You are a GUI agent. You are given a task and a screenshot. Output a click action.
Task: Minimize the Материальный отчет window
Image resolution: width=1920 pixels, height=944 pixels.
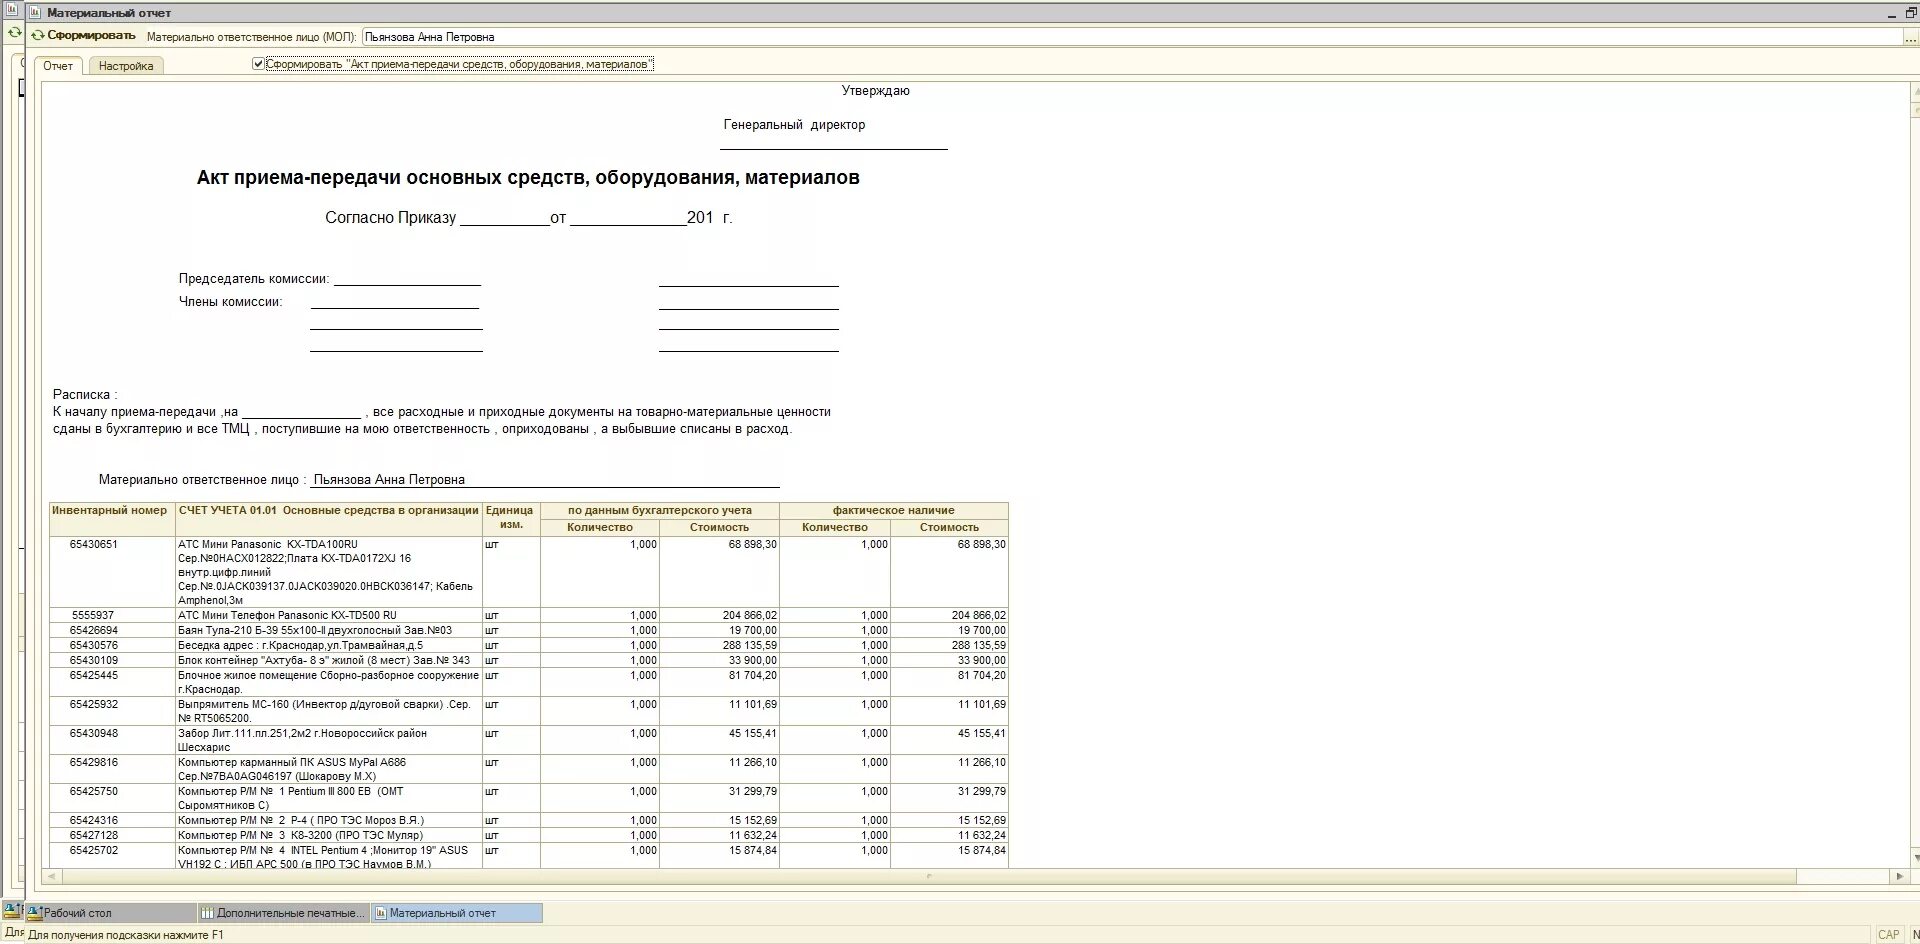[1892, 13]
